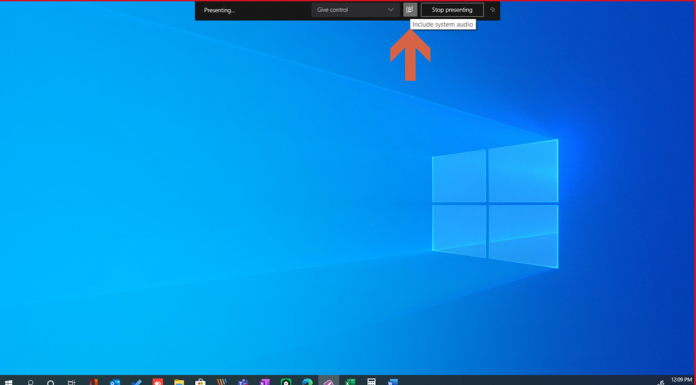Open Microsoft Teams from the taskbar
696x385 pixels.
243,382
